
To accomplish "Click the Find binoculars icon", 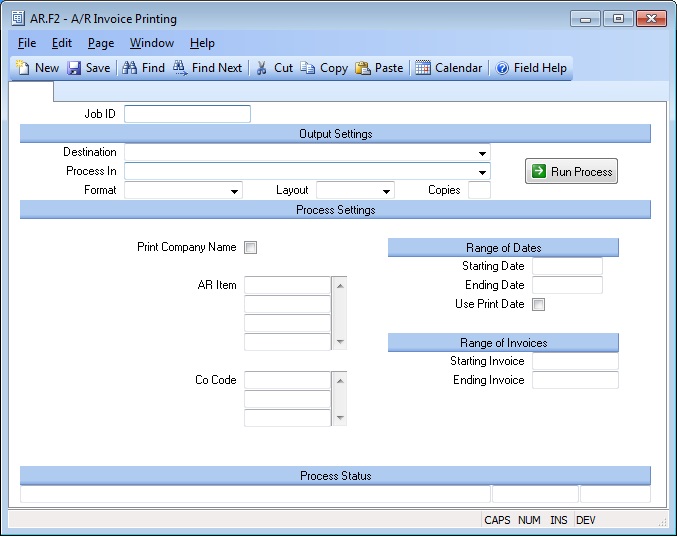I will pyautogui.click(x=130, y=68).
